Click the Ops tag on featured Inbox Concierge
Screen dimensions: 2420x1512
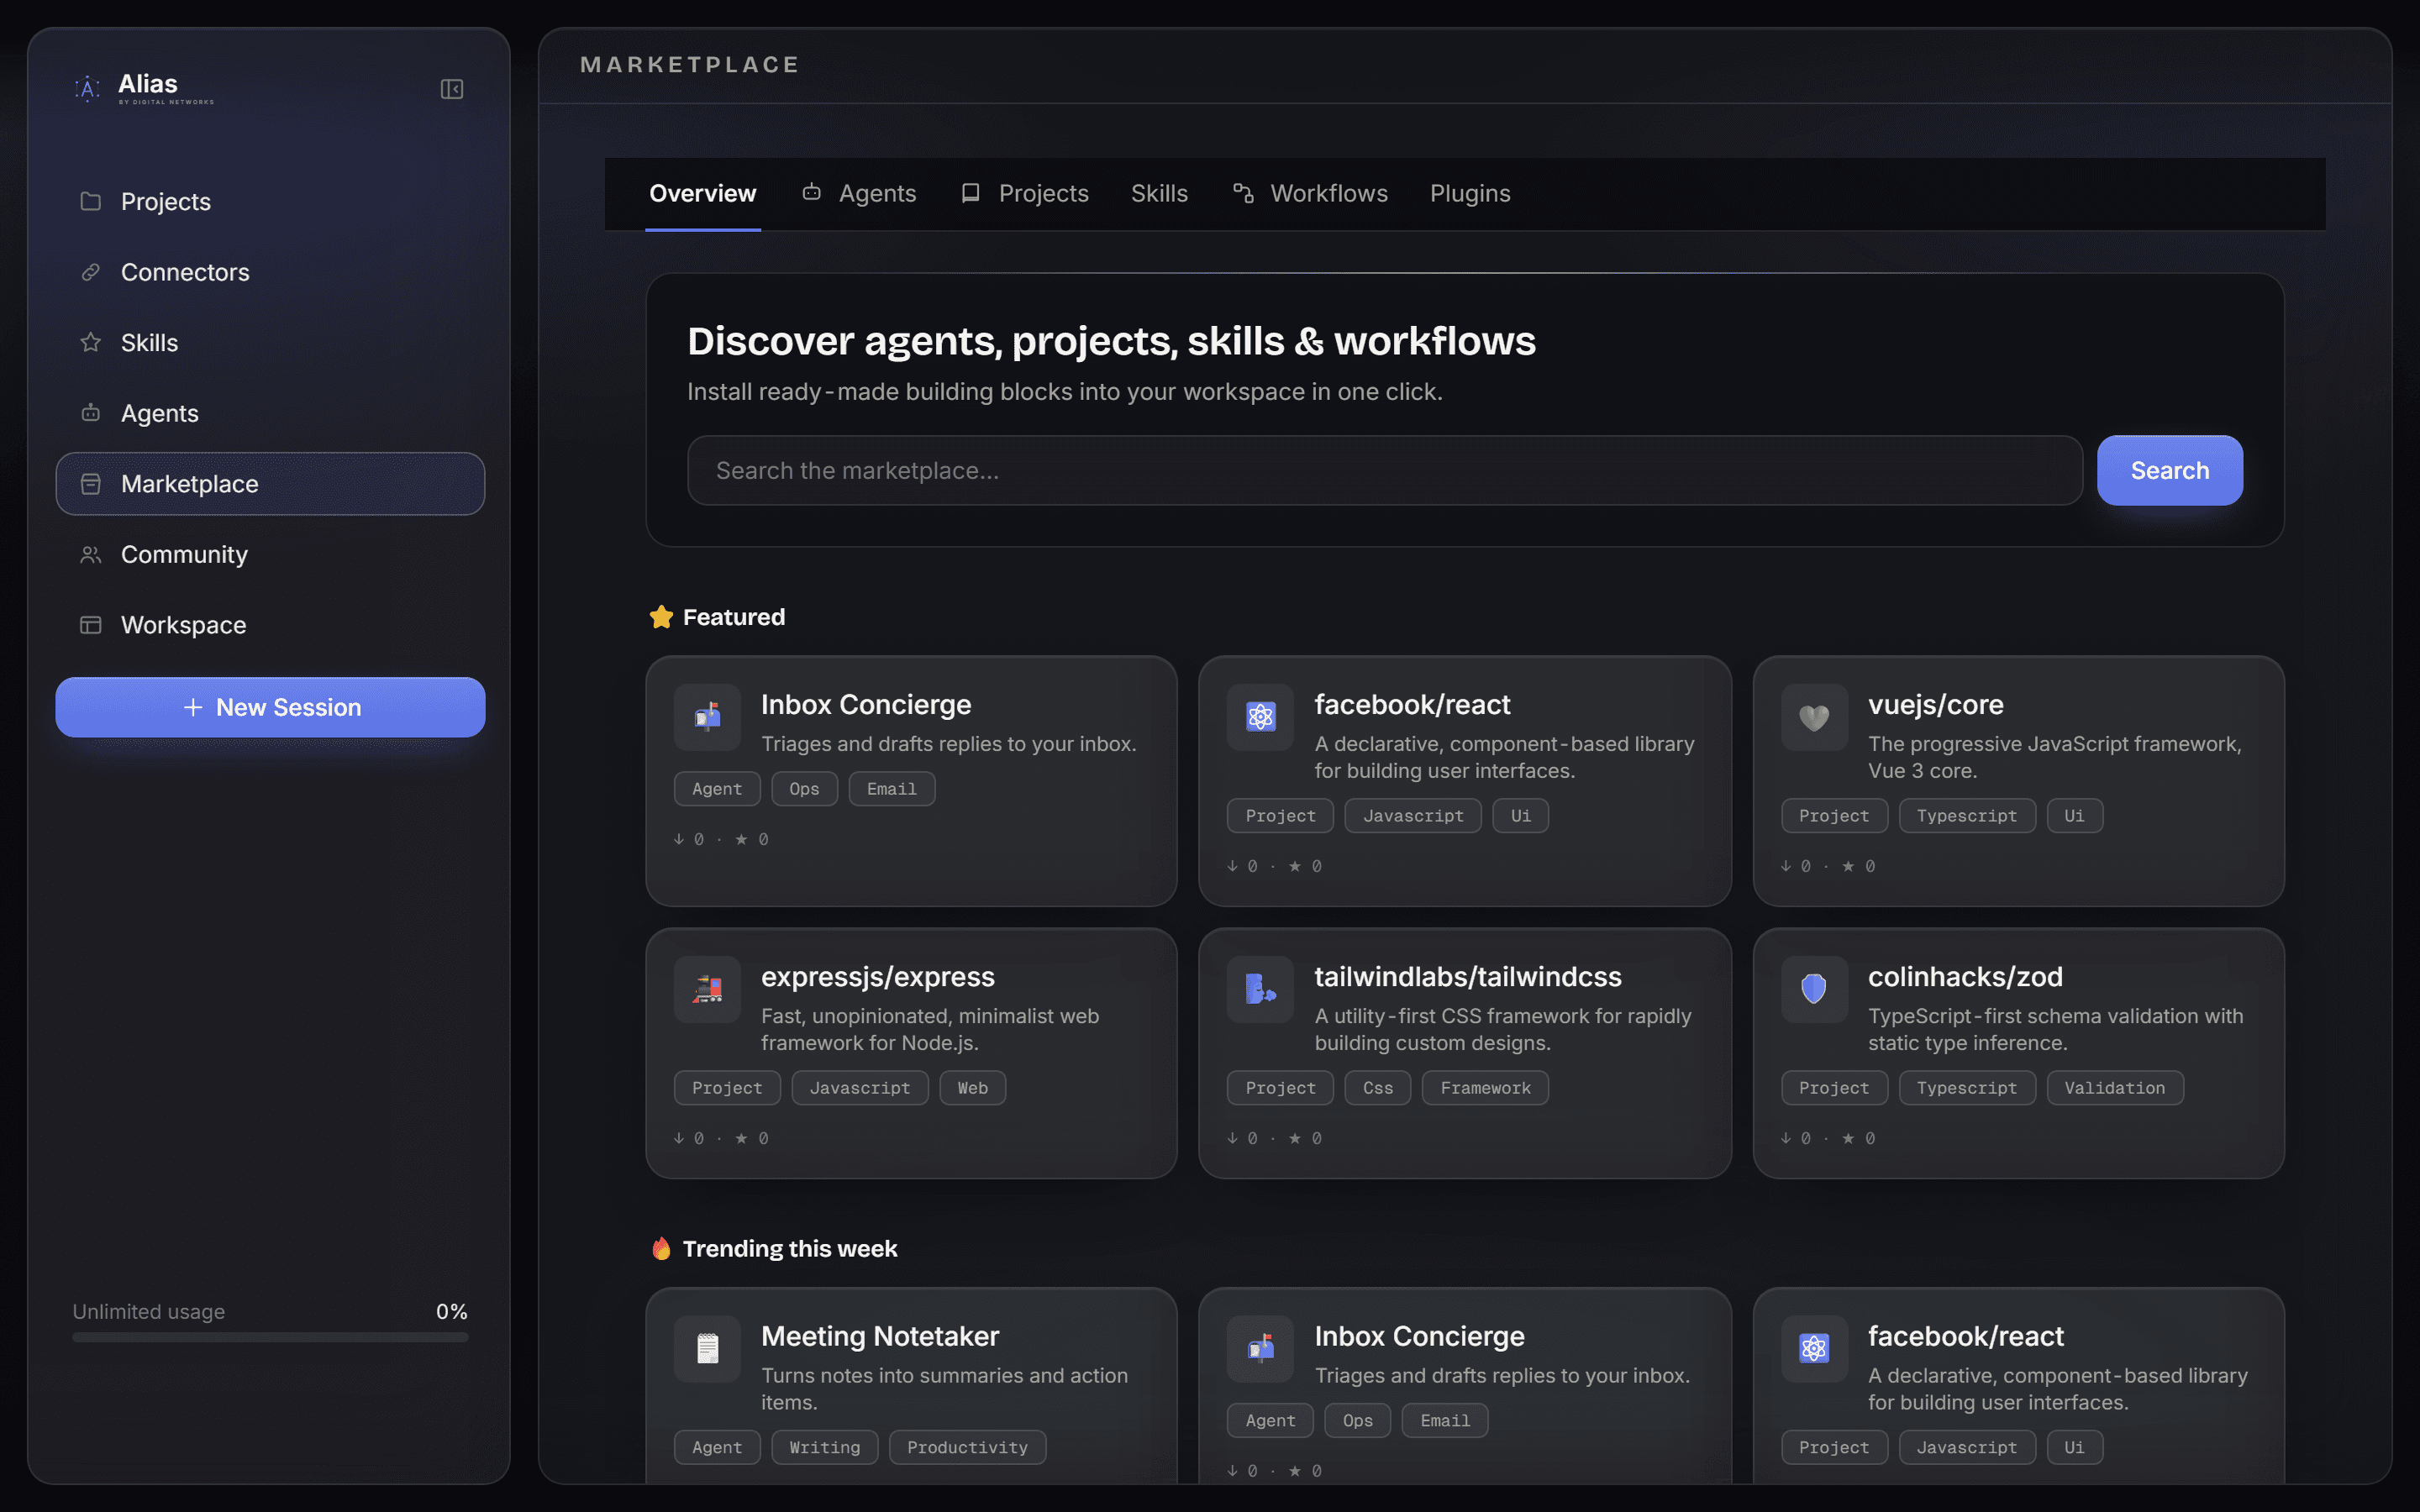coord(804,789)
